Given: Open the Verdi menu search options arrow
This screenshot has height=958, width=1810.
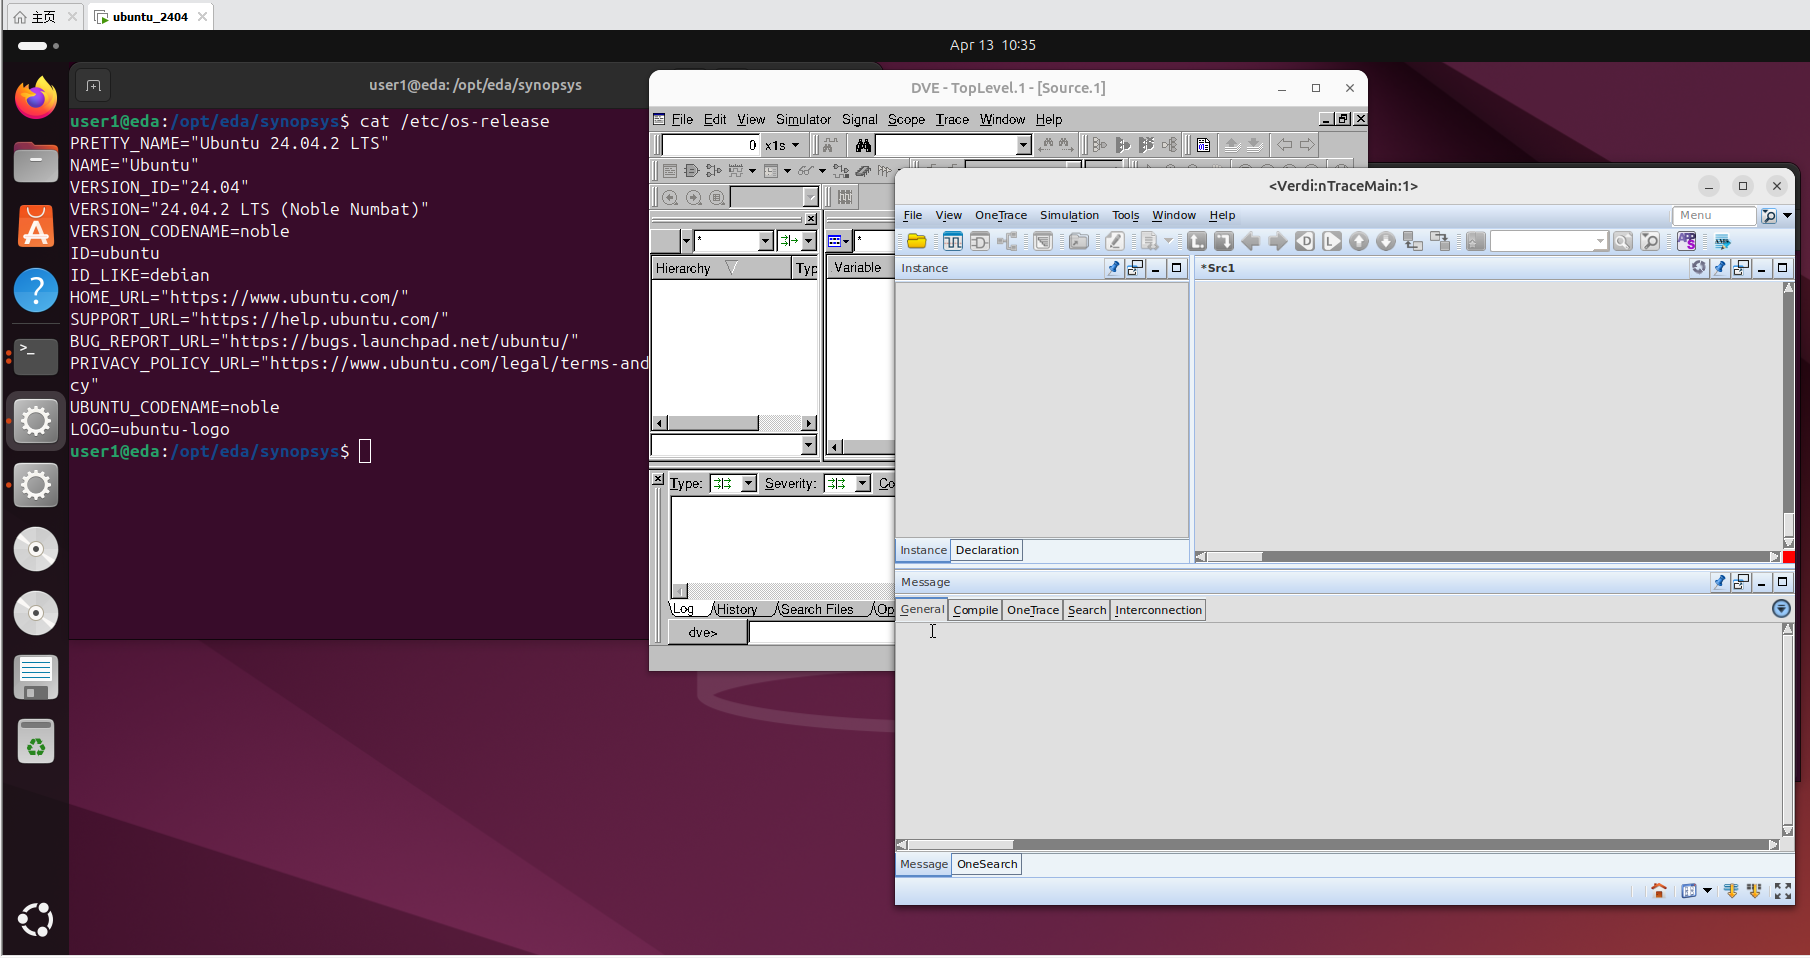Looking at the screenshot, I should pos(1787,215).
